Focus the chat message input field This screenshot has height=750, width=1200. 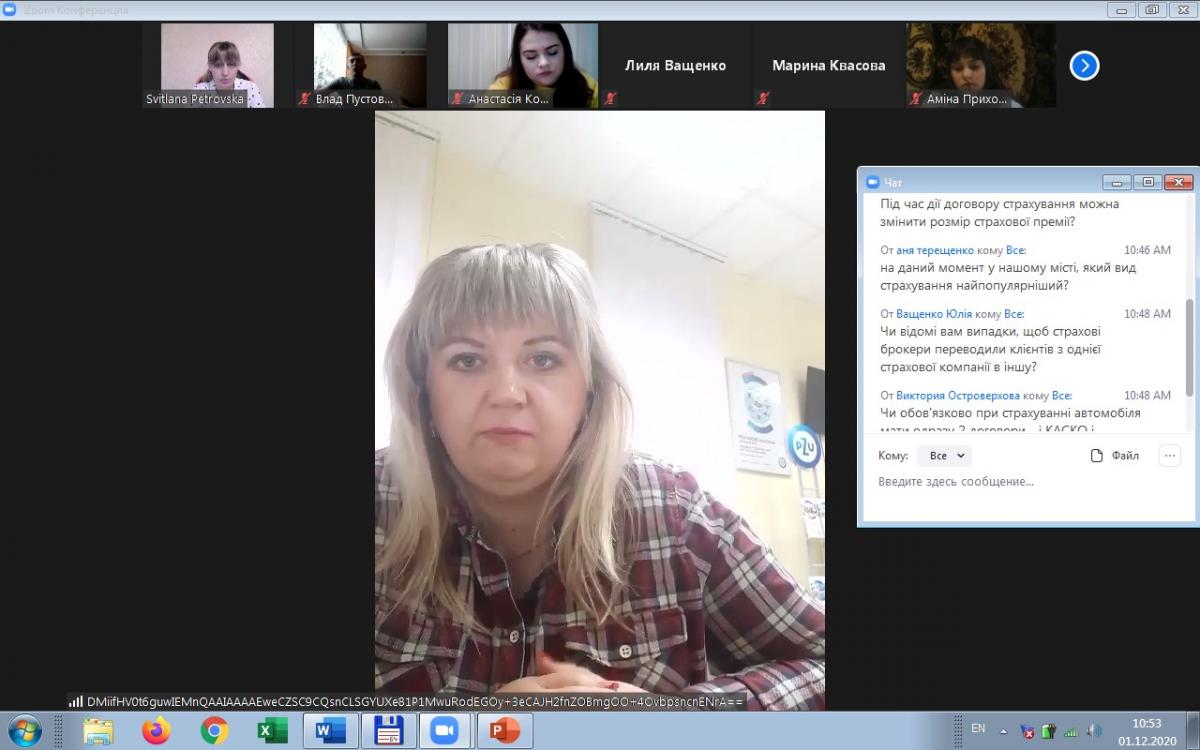[1027, 481]
